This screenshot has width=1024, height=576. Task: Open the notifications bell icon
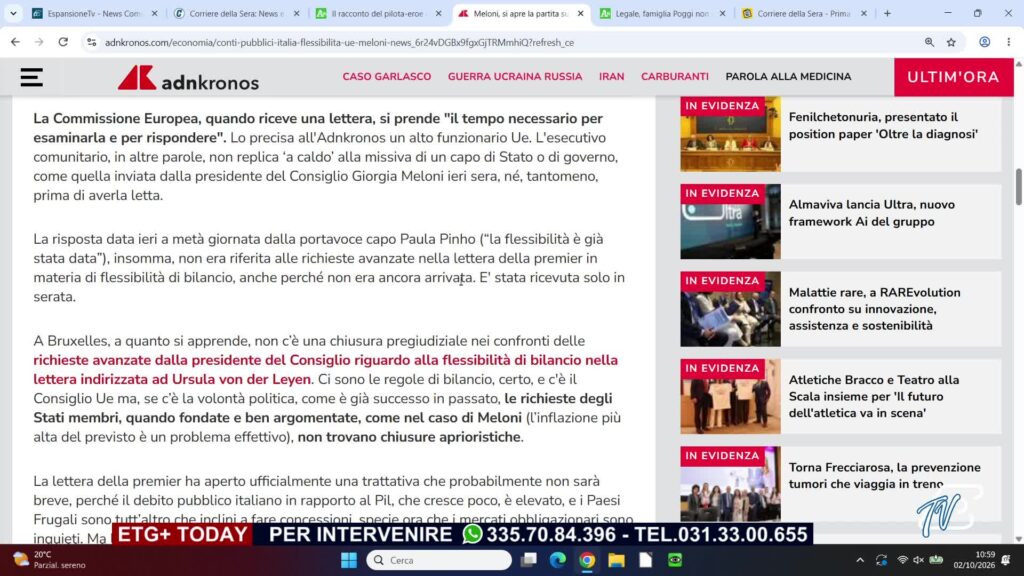point(1006,560)
